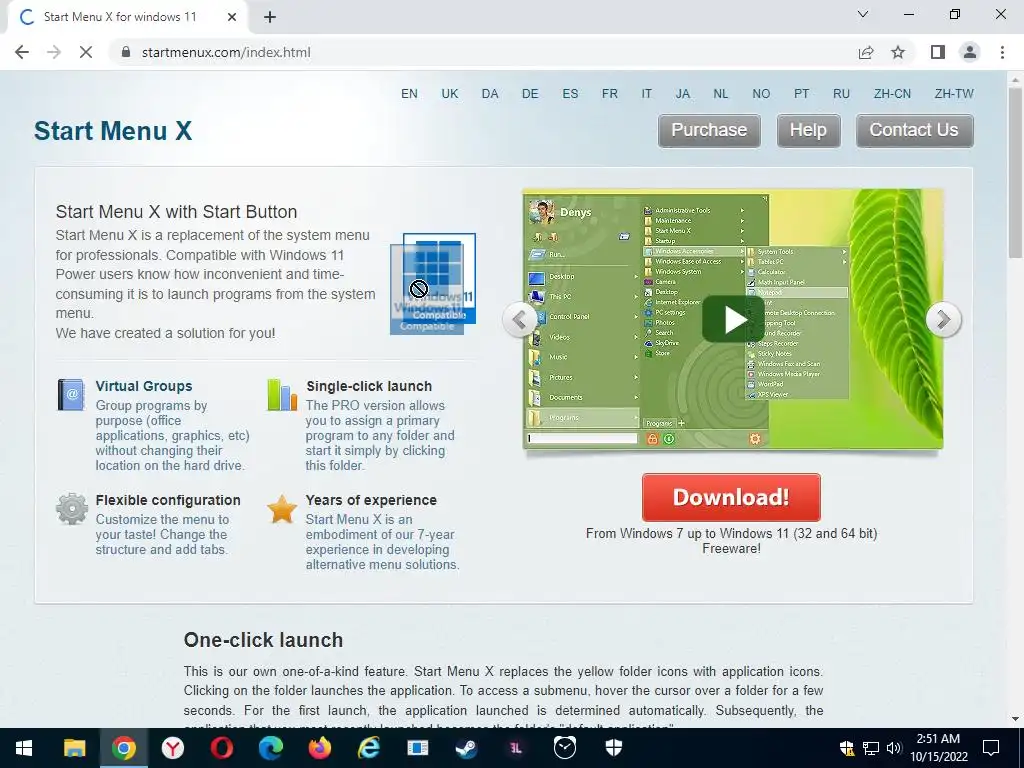The image size is (1024, 768).
Task: Open the browser side panel icon
Action: (x=938, y=52)
